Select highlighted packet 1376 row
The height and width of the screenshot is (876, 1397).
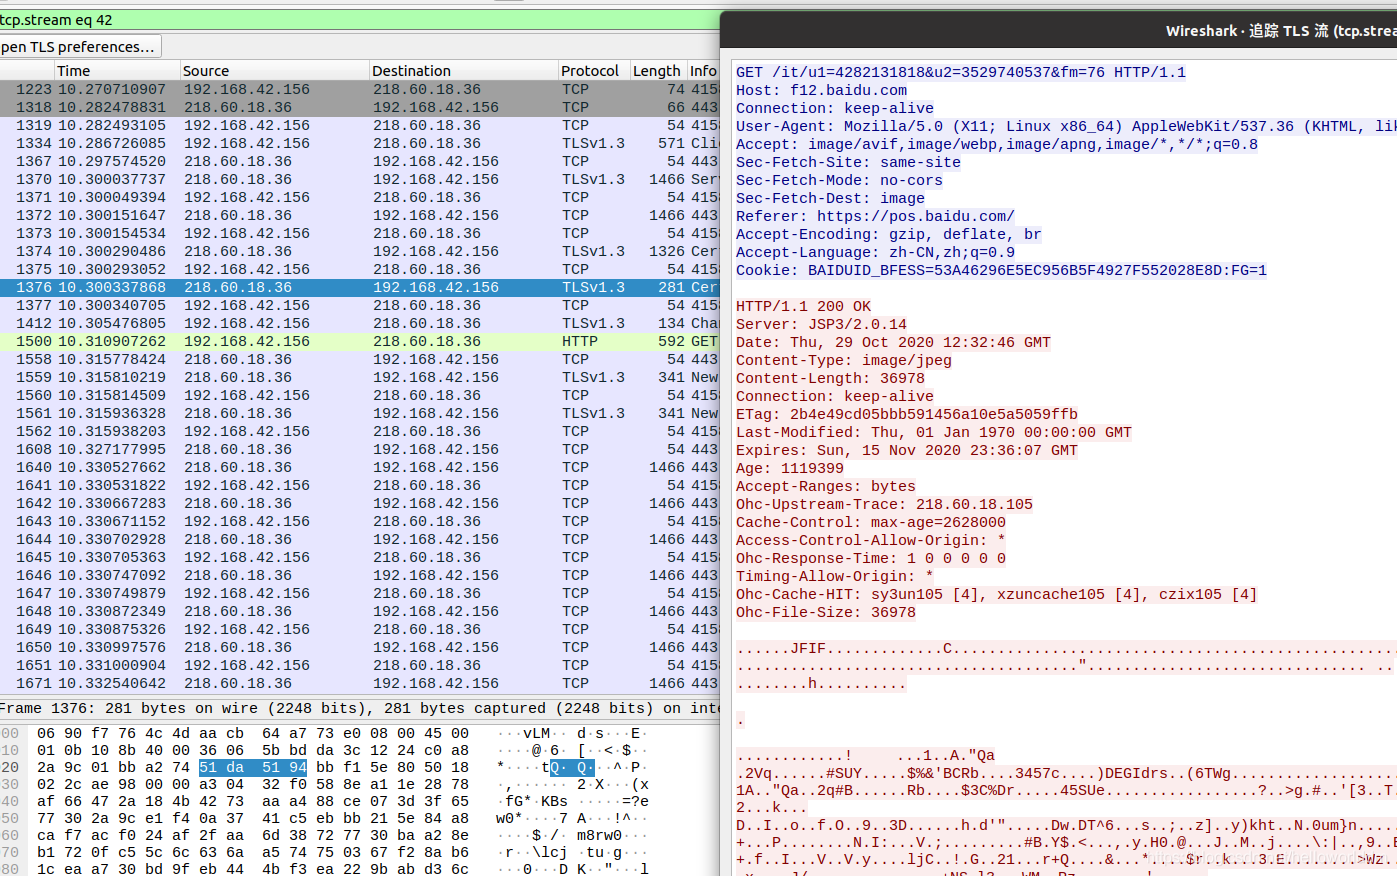[360, 287]
